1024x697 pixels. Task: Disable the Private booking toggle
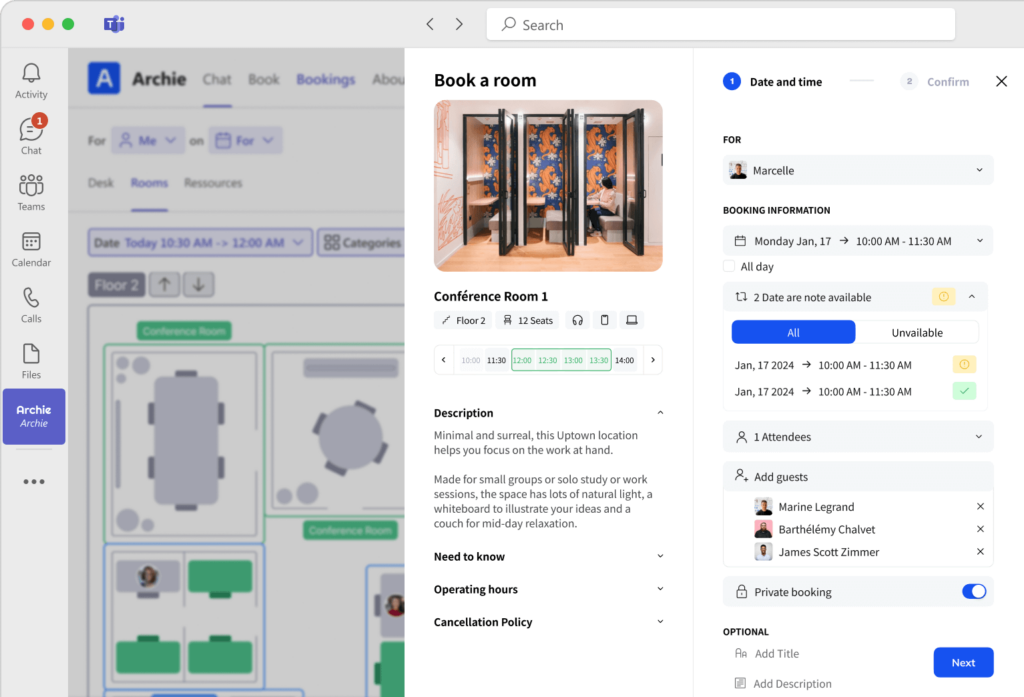(973, 592)
